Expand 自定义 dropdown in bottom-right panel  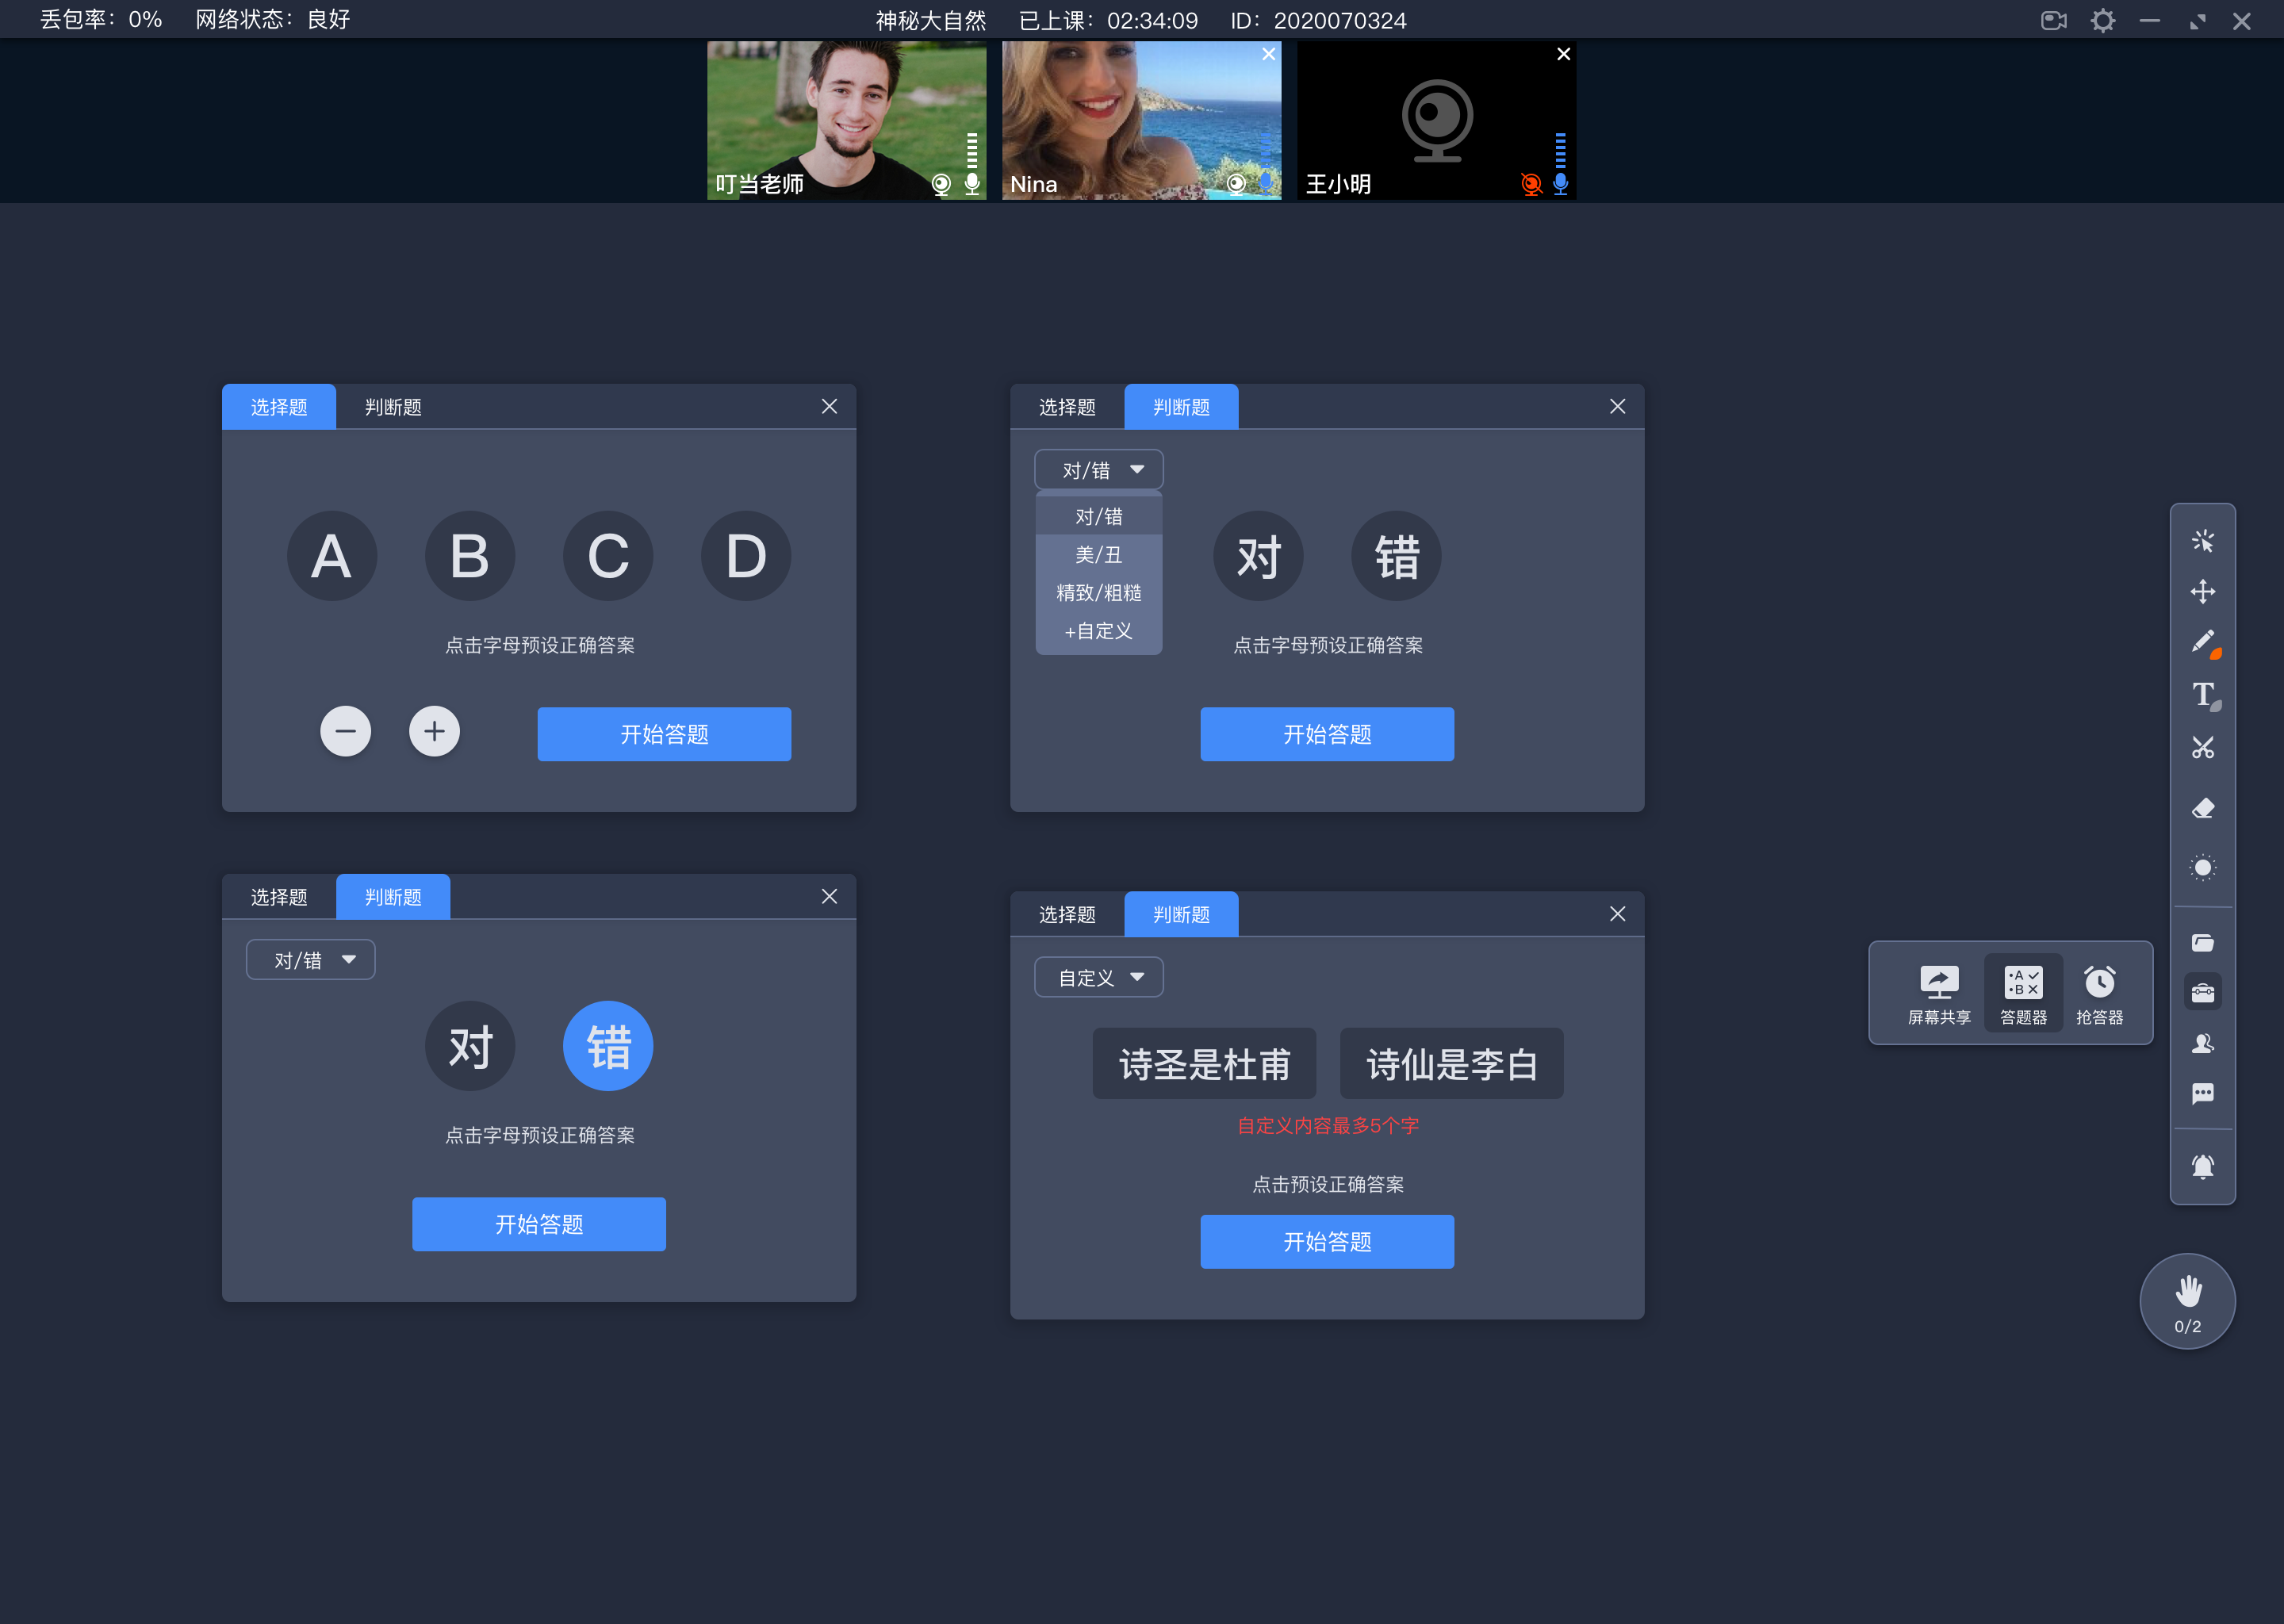(1094, 977)
